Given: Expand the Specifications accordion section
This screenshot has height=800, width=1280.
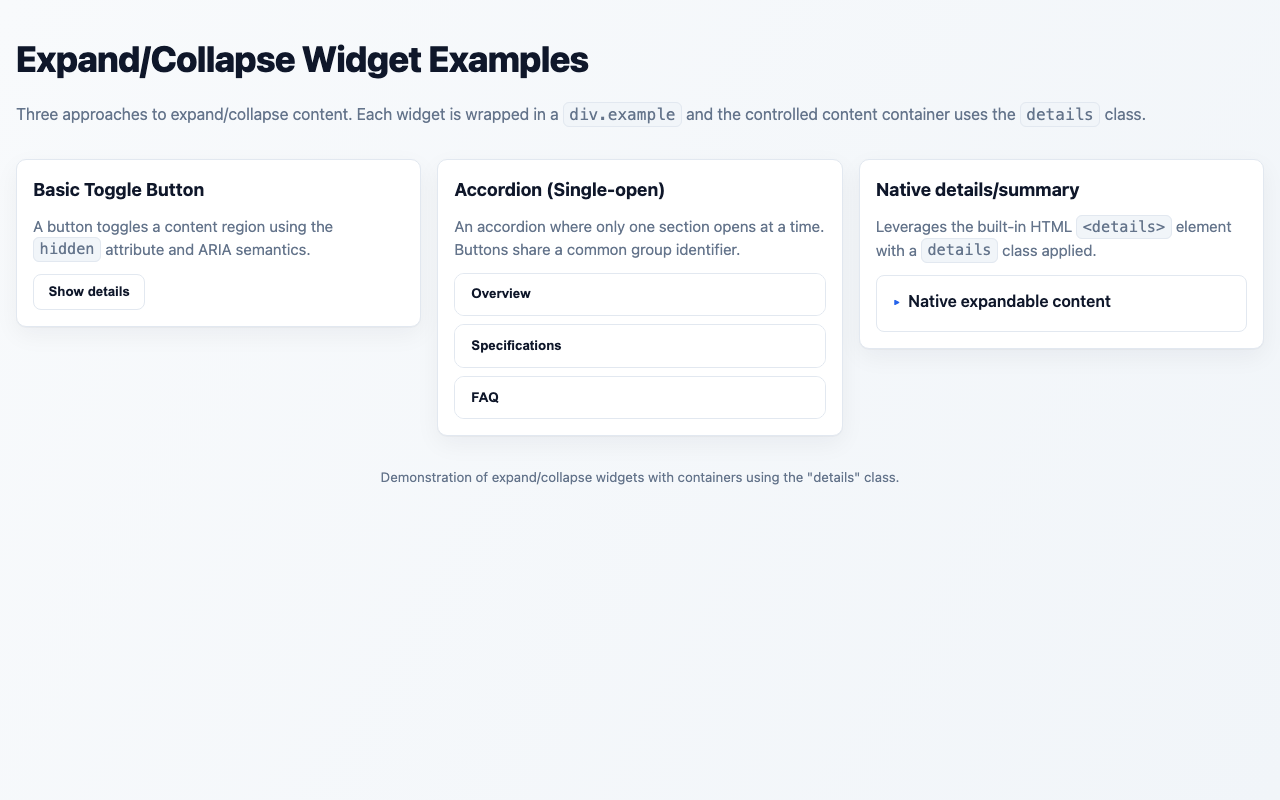Looking at the screenshot, I should click(640, 346).
